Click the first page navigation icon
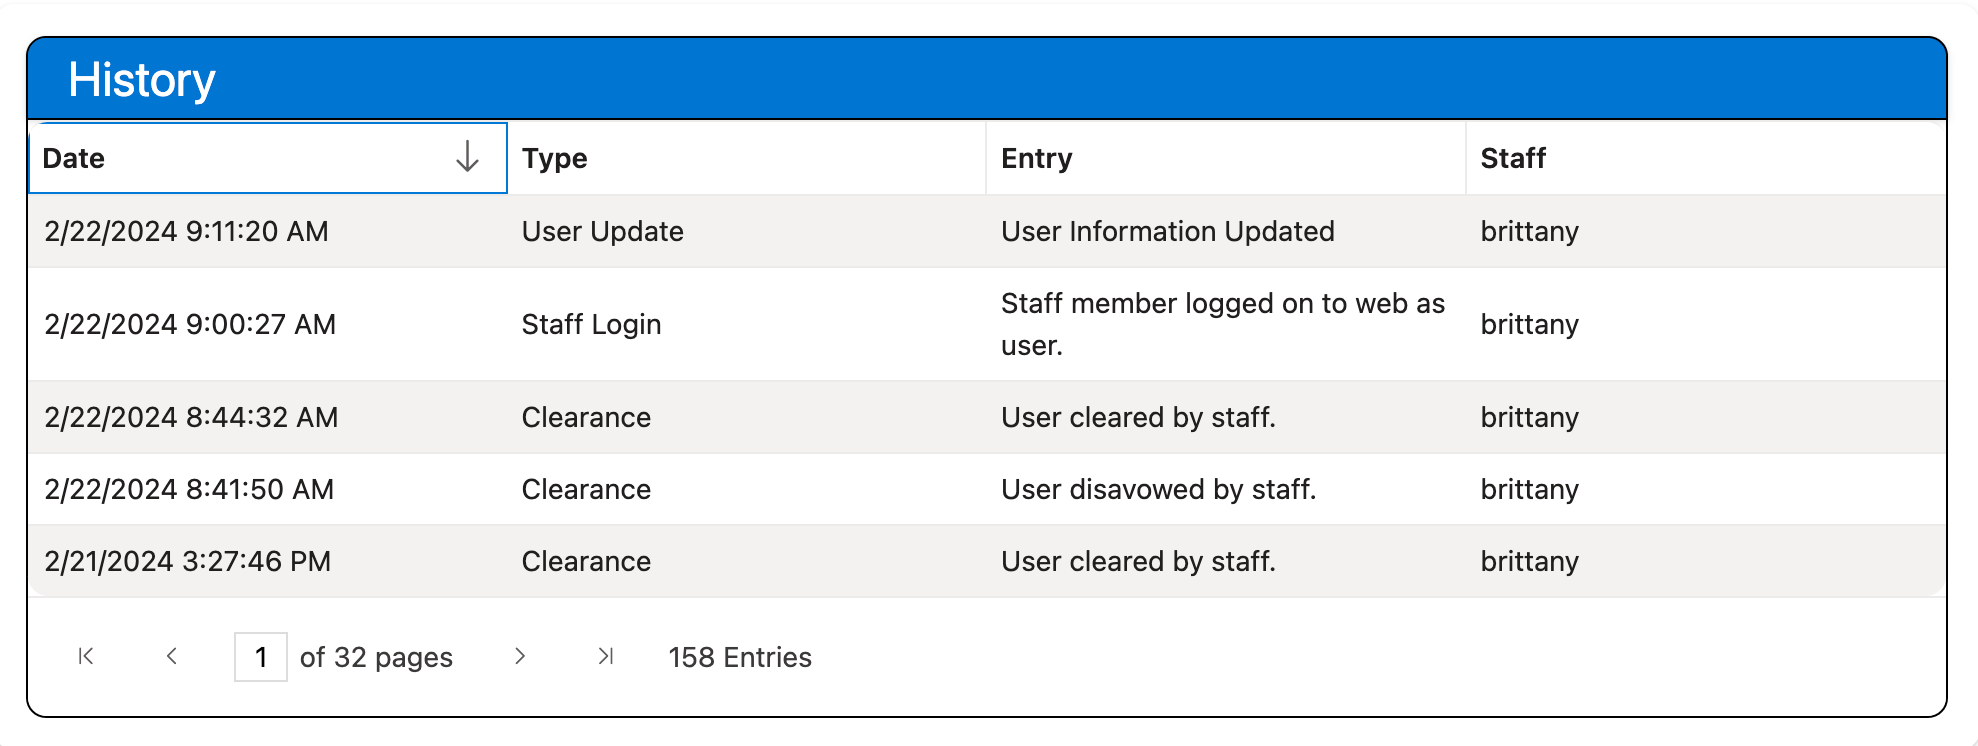This screenshot has height=746, width=1978. (x=86, y=657)
